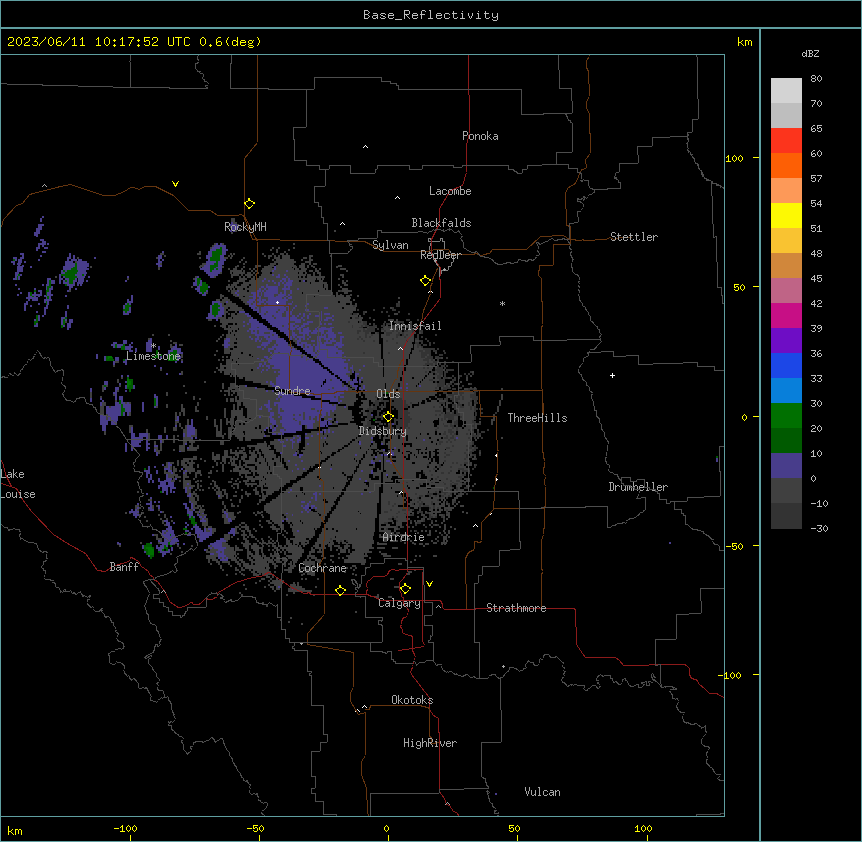Click the Sylvan label on the map

[x=390, y=245]
